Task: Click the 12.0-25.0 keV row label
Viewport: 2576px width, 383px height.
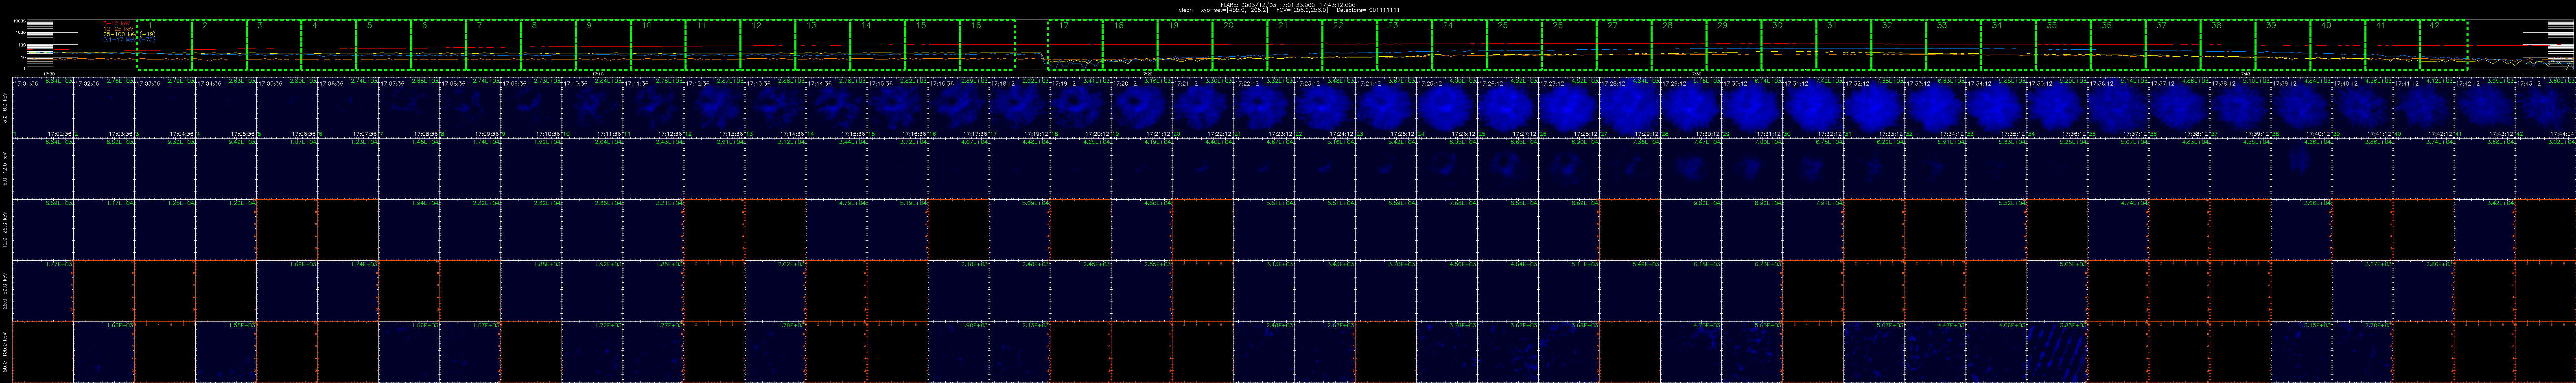Action: tap(5, 229)
